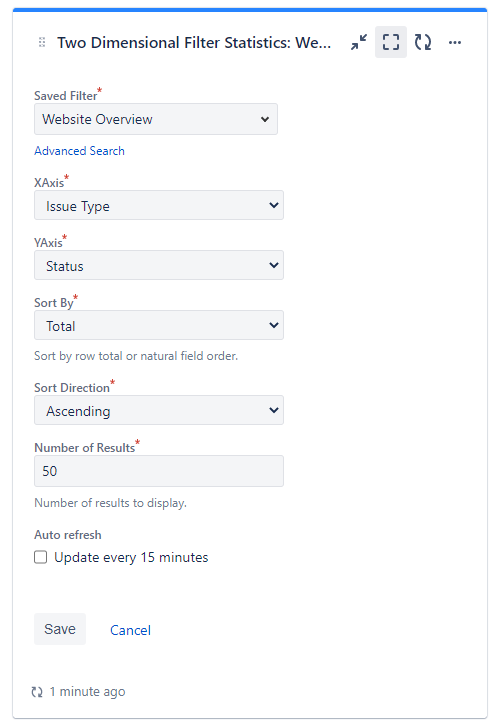
Task: Expand the XAxis Issue Type dropdown
Action: point(159,205)
